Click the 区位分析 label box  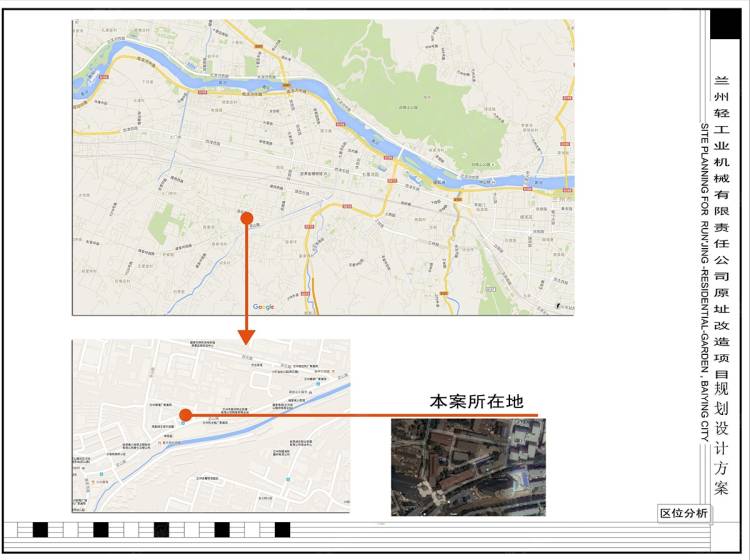point(684,514)
